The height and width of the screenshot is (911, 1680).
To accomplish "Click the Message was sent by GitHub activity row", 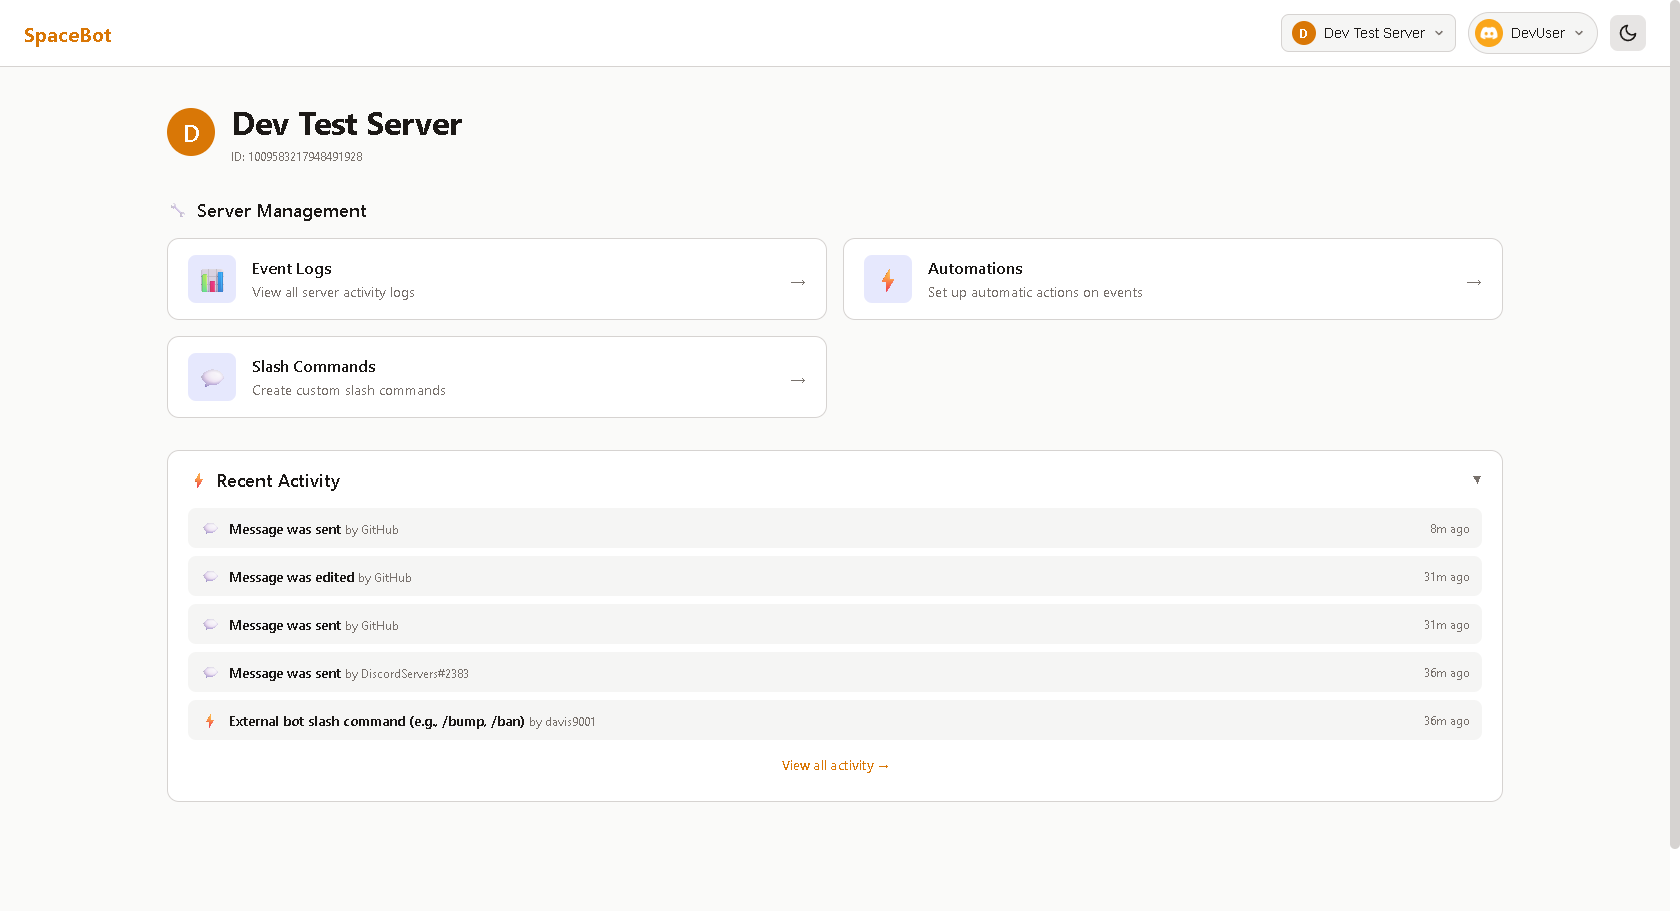I will [835, 528].
